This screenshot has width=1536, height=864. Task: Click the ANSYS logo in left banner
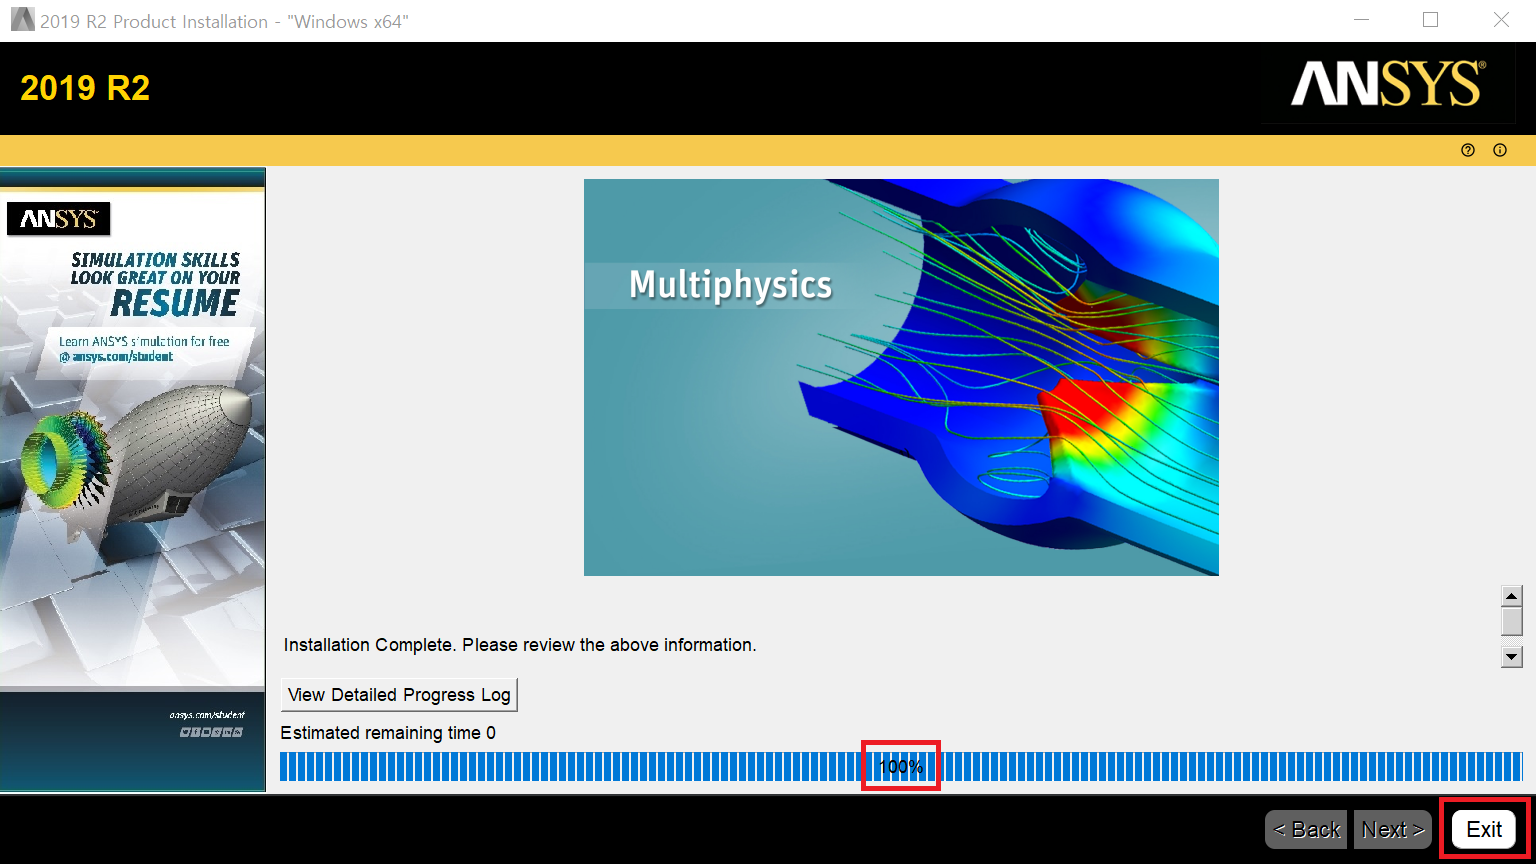point(58,219)
